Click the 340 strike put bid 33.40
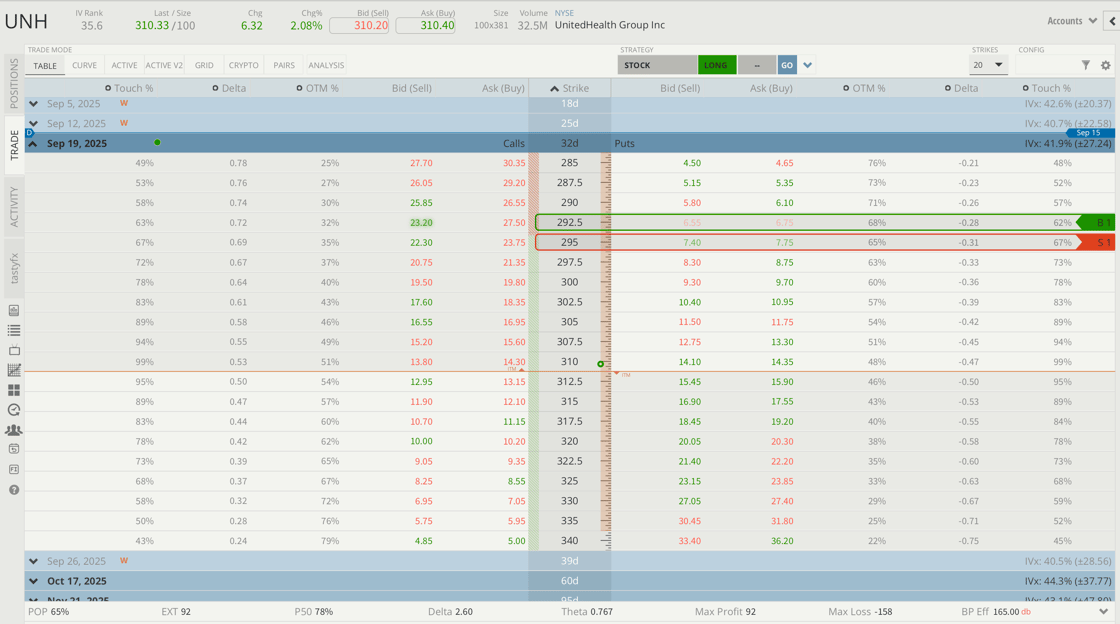 click(689, 541)
